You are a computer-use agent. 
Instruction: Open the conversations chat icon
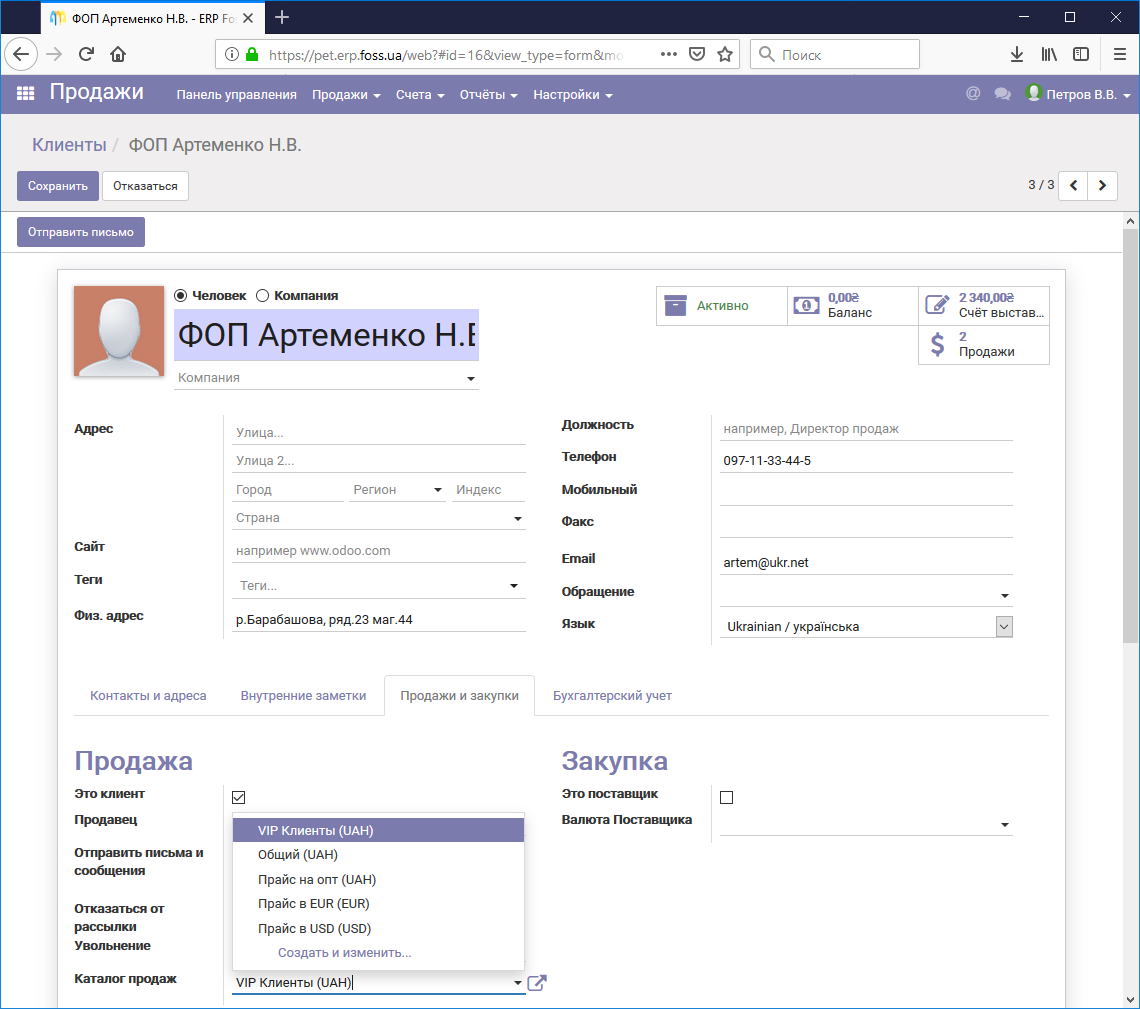(1003, 94)
